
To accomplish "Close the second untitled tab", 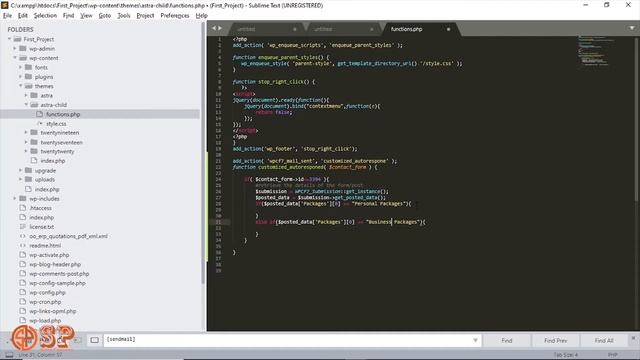I will click(x=371, y=29).
